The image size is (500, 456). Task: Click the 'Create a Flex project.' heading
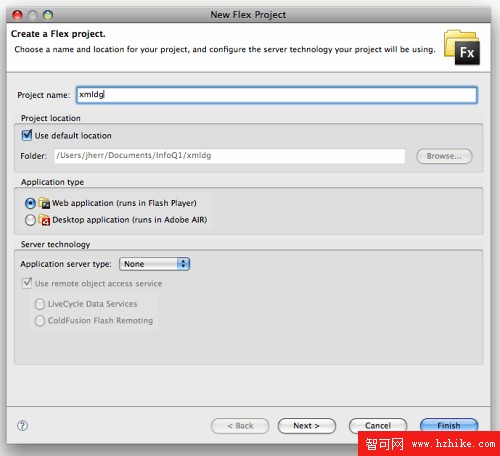[58, 34]
